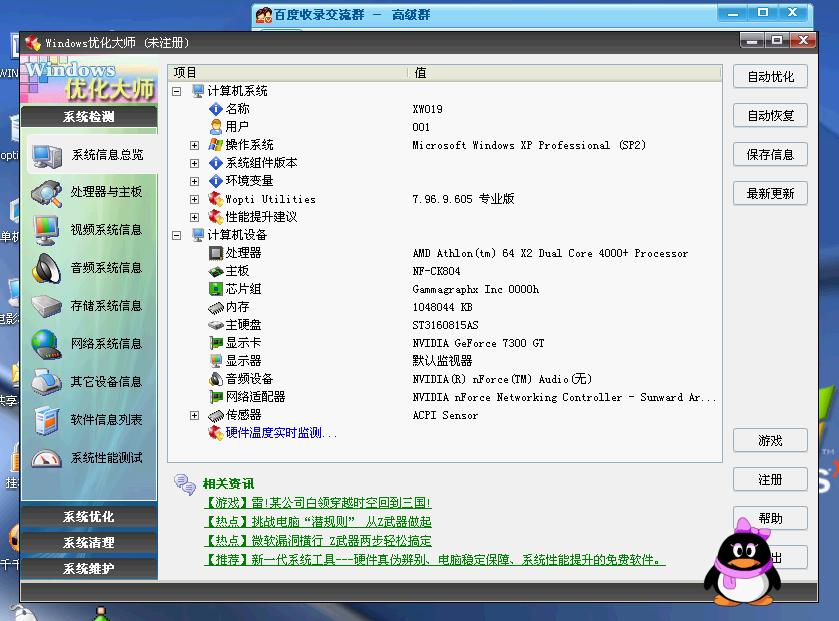Open 系统性能测试 gauge icon
The height and width of the screenshot is (621, 839).
coord(46,458)
